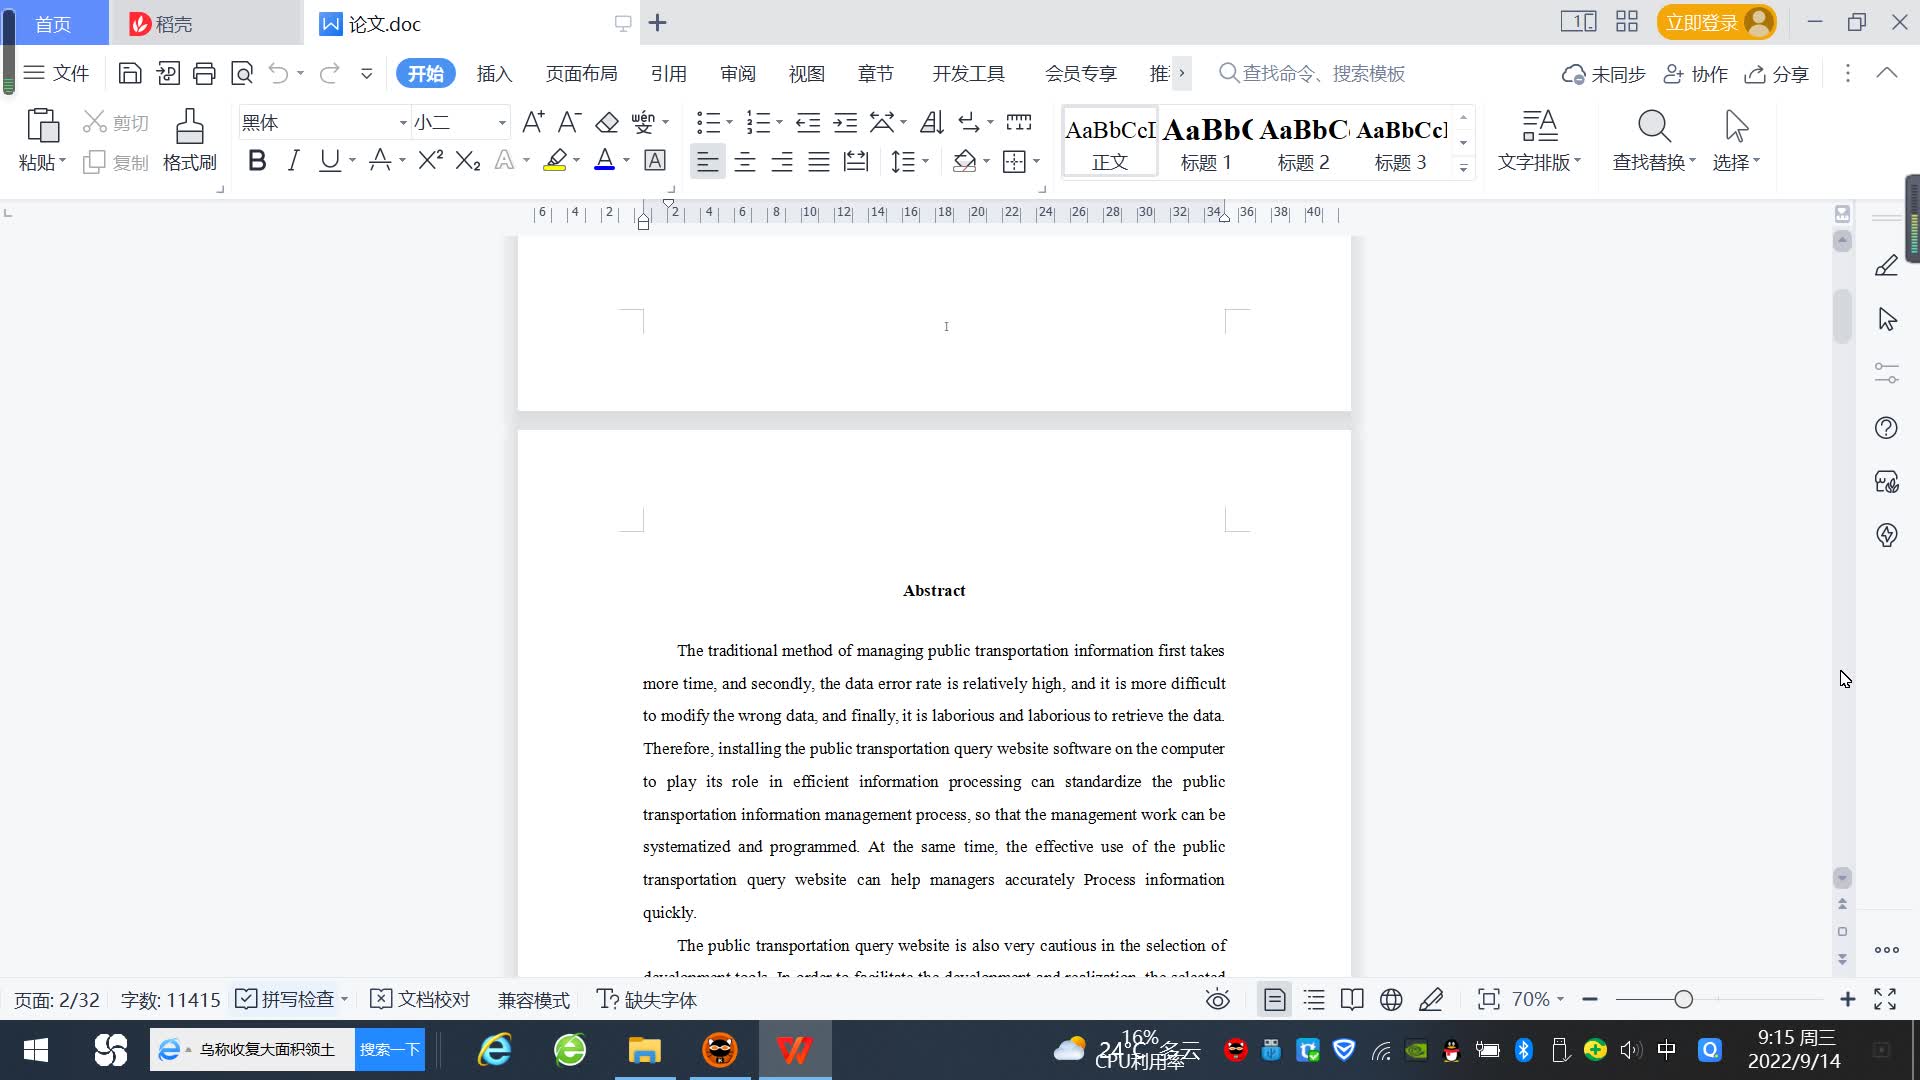Toggle center alignment
This screenshot has width=1920, height=1080.
[x=745, y=161]
